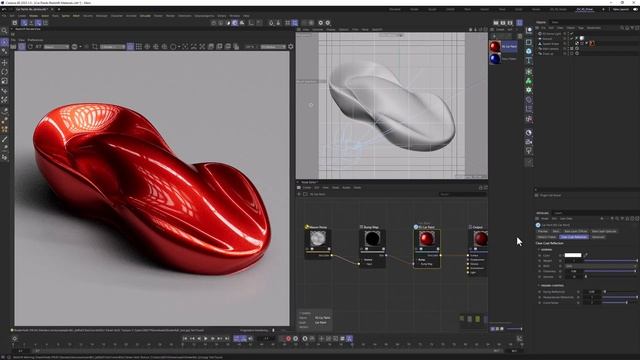Toggle autokey button beside record
Screen dimensions: 640x360
point(296,338)
